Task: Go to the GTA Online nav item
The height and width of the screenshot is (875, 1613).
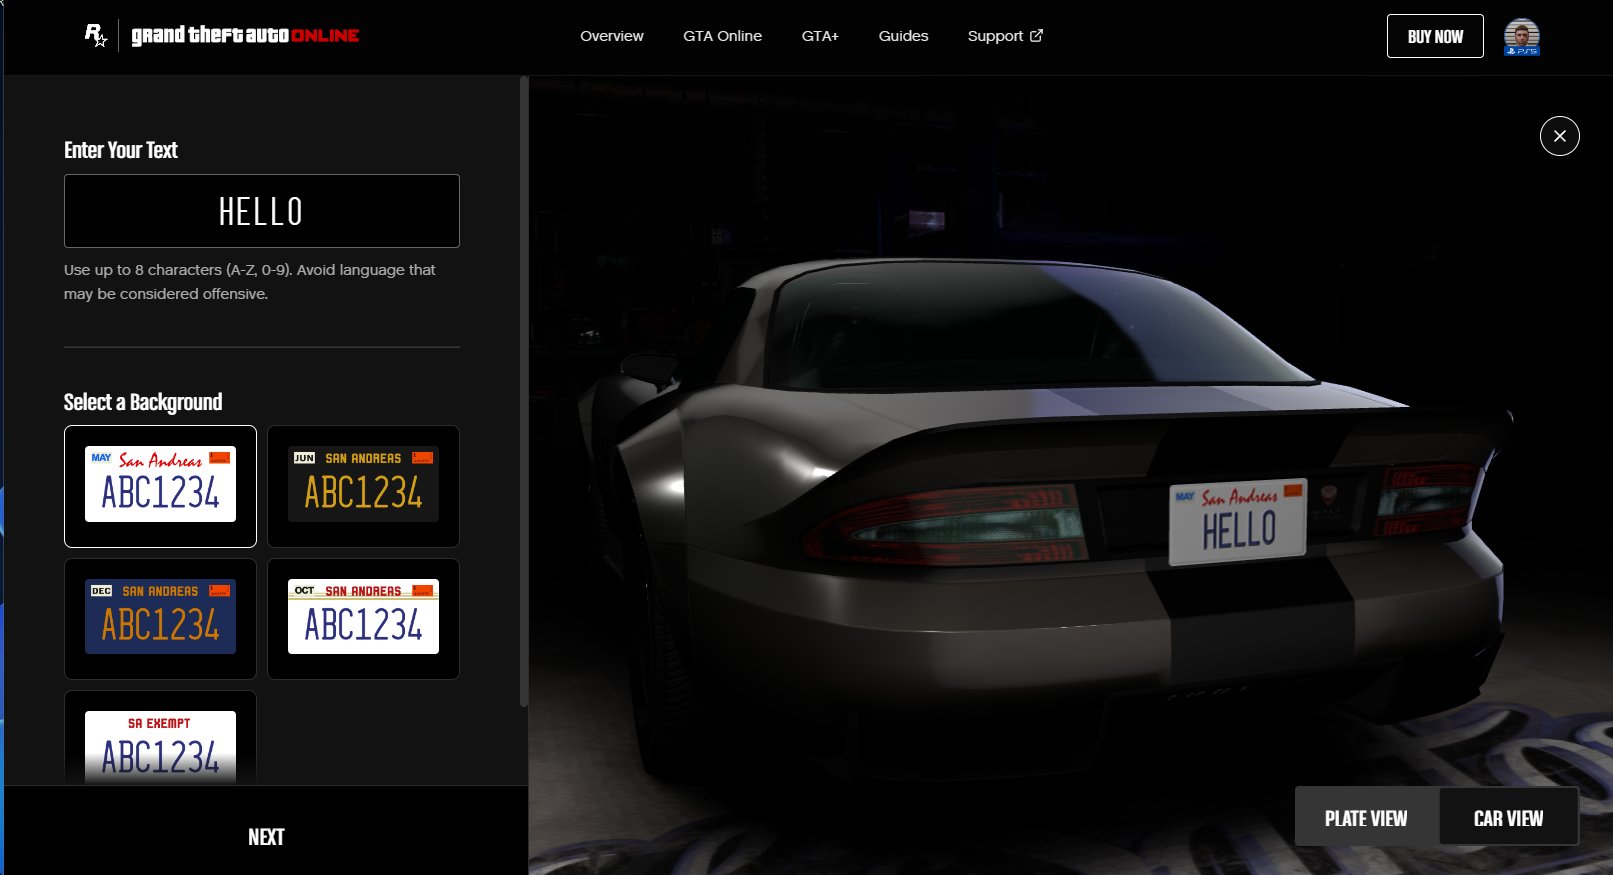Action: [x=722, y=36]
